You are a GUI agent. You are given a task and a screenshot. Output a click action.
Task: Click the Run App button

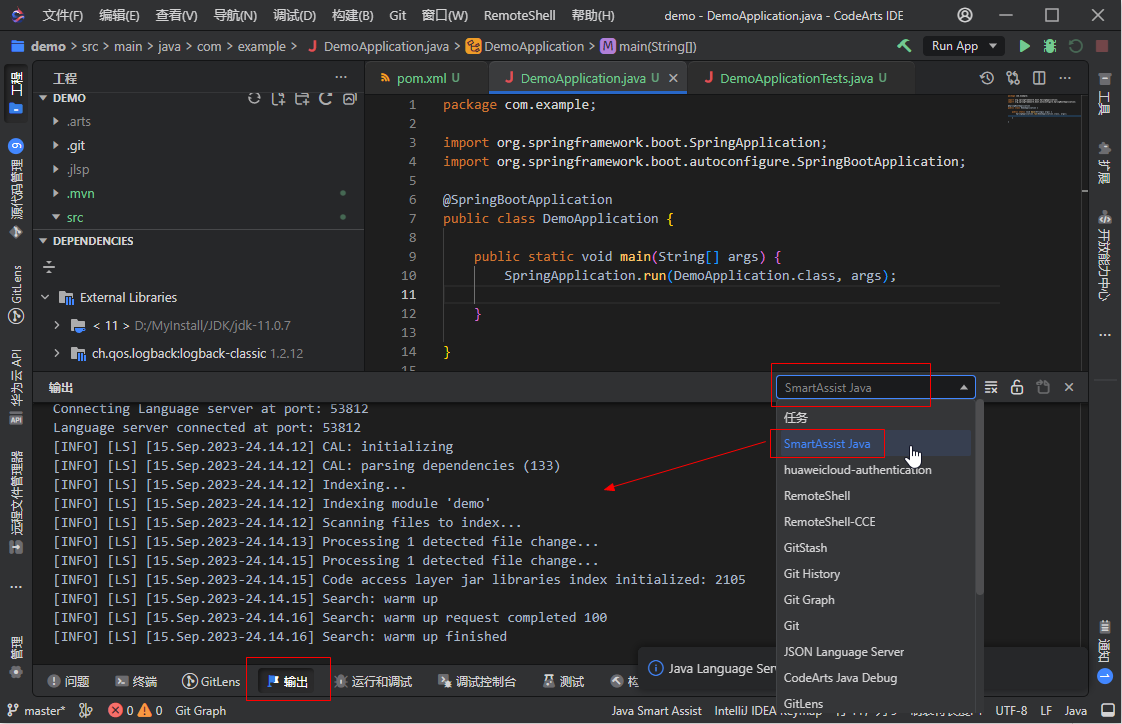pos(954,45)
